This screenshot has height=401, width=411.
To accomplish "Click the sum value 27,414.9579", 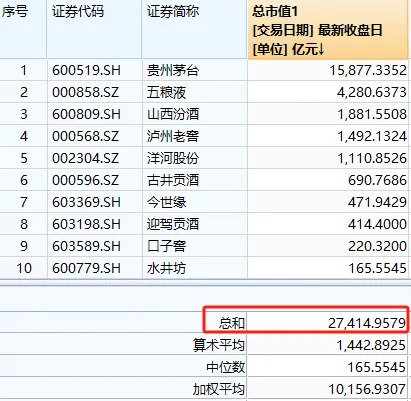I will click(x=367, y=323).
